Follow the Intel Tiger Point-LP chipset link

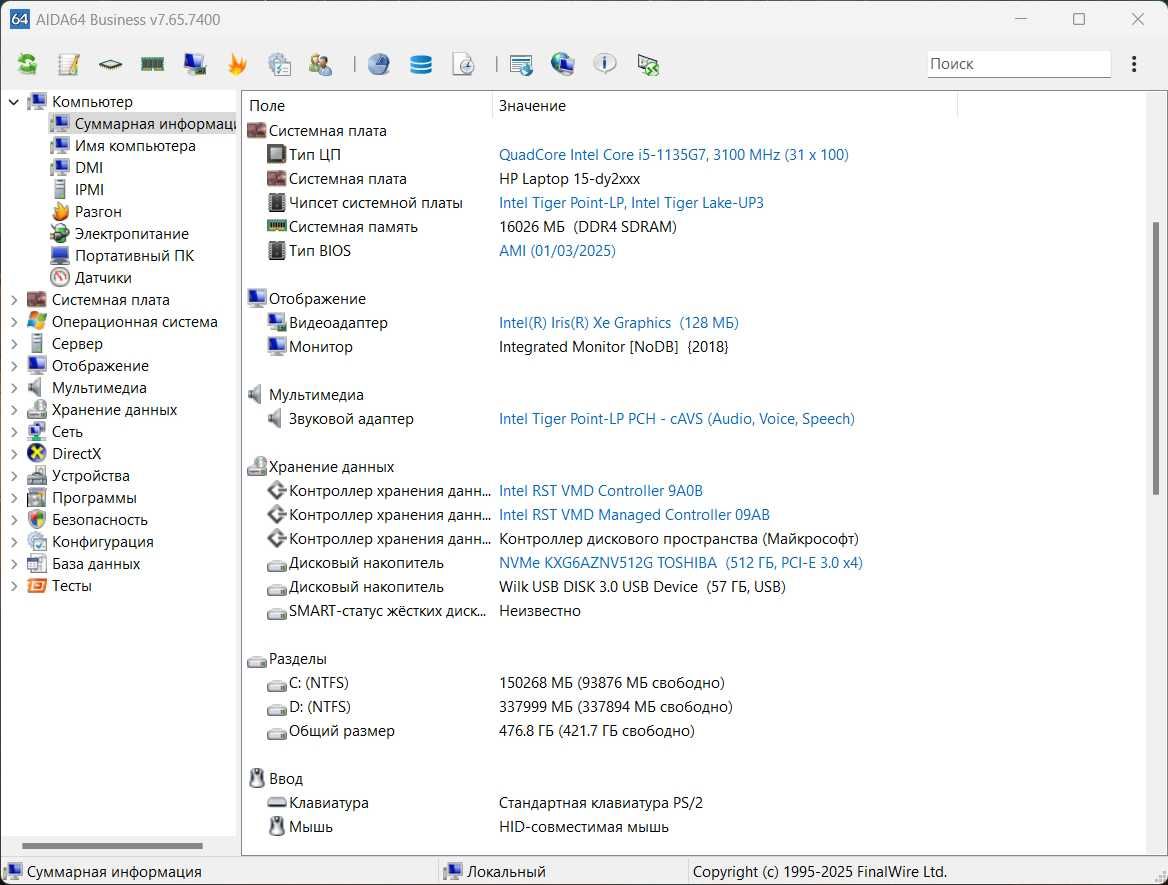pyautogui.click(x=631, y=203)
